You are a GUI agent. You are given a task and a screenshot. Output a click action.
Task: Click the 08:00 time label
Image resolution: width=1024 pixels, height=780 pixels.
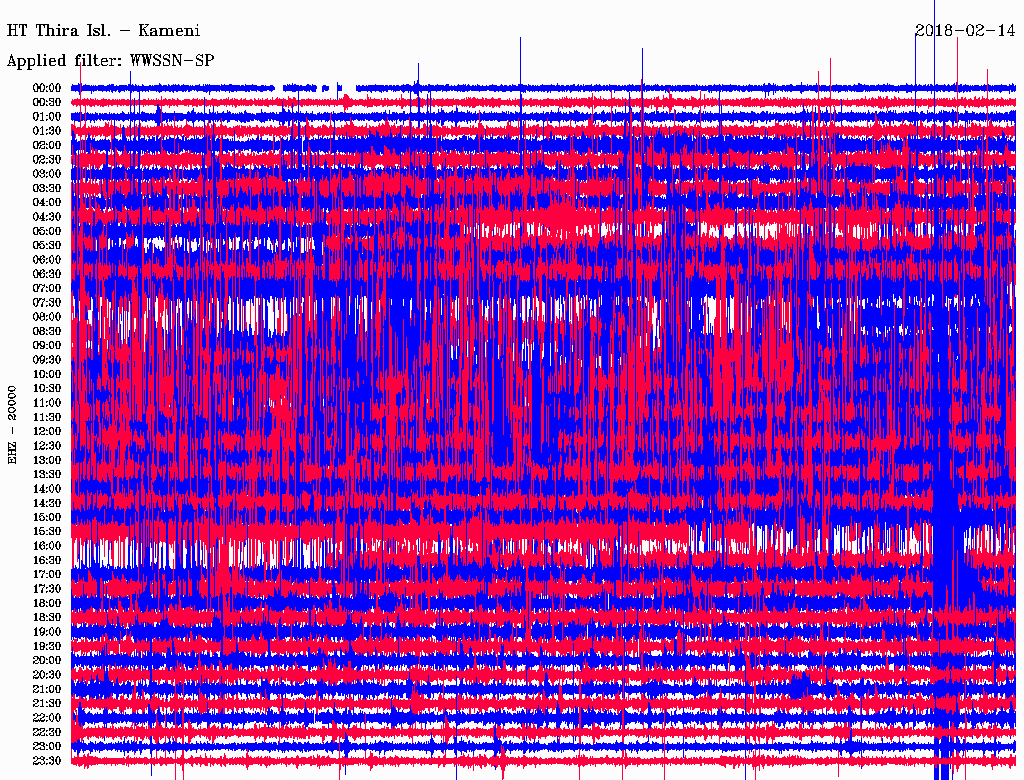tap(47, 317)
